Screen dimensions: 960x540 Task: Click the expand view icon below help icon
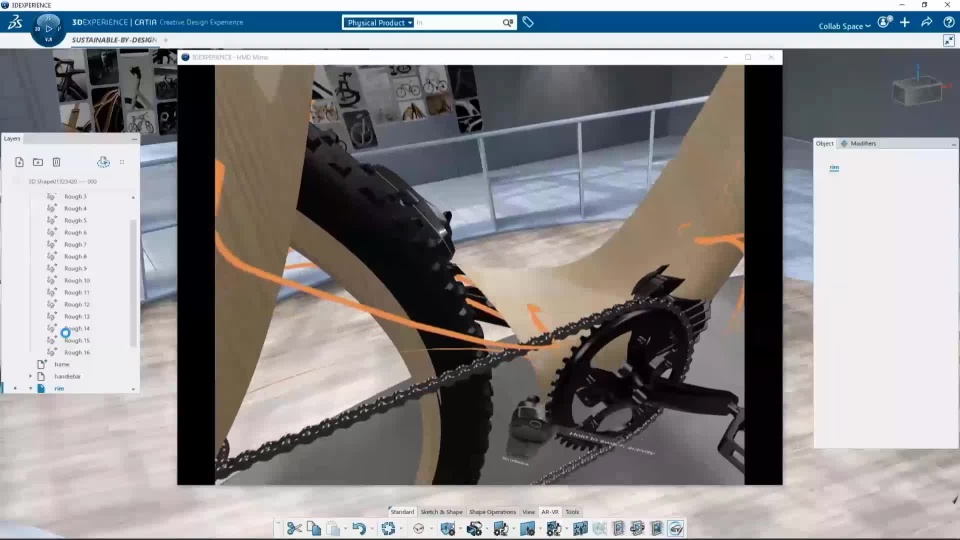pos(949,40)
